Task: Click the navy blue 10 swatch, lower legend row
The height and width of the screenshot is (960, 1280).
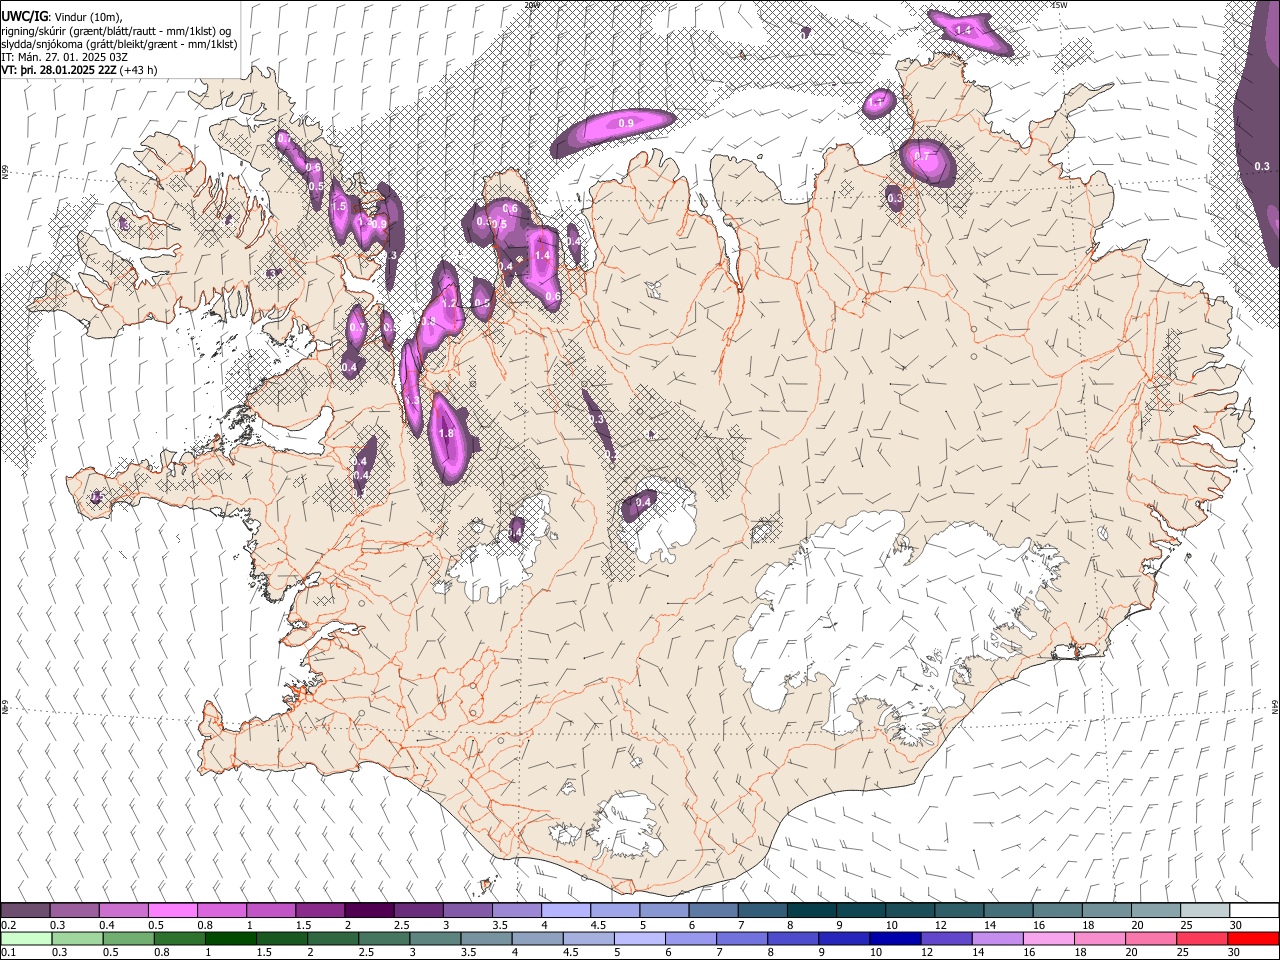Action: tap(894, 938)
